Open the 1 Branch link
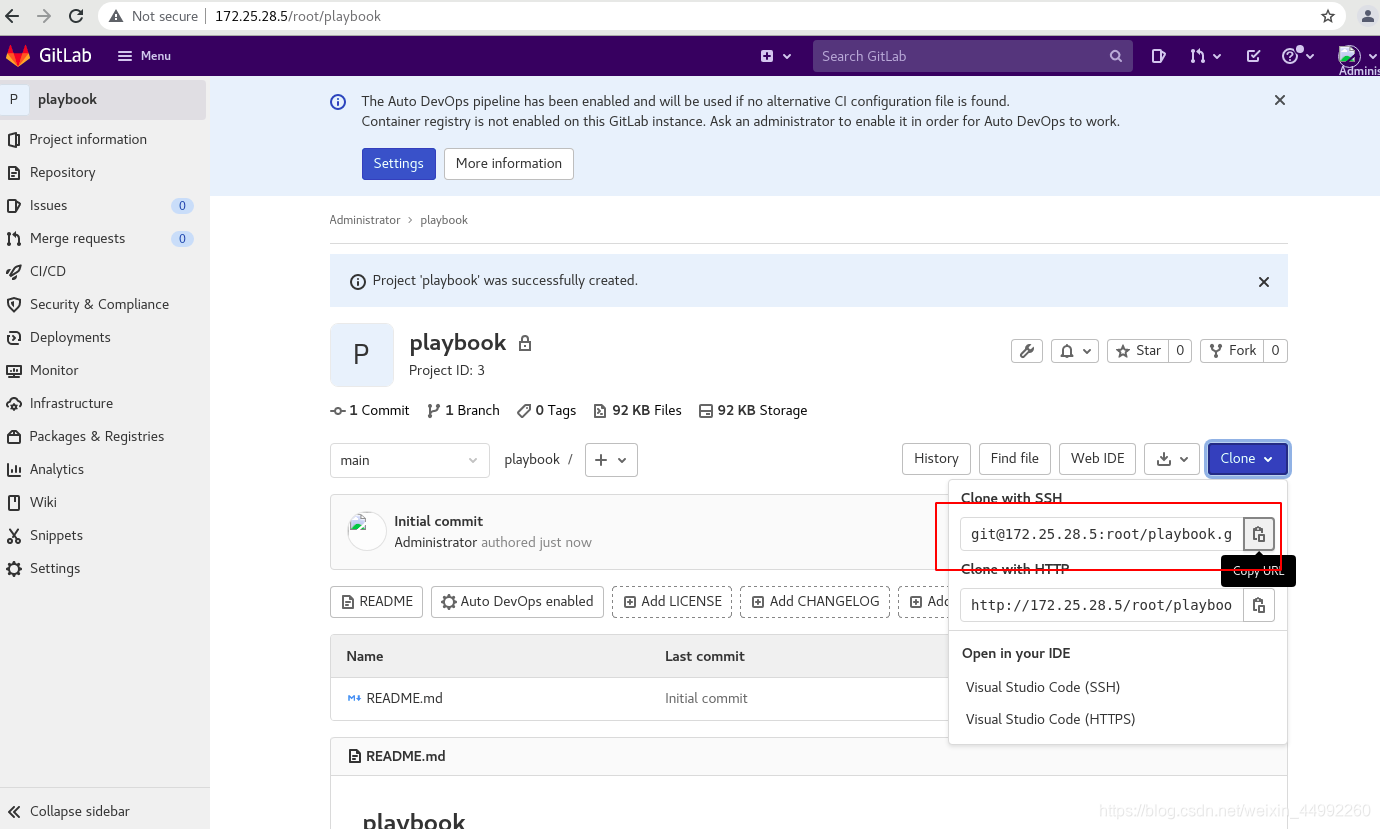The height and width of the screenshot is (829, 1380). pyautogui.click(x=463, y=410)
